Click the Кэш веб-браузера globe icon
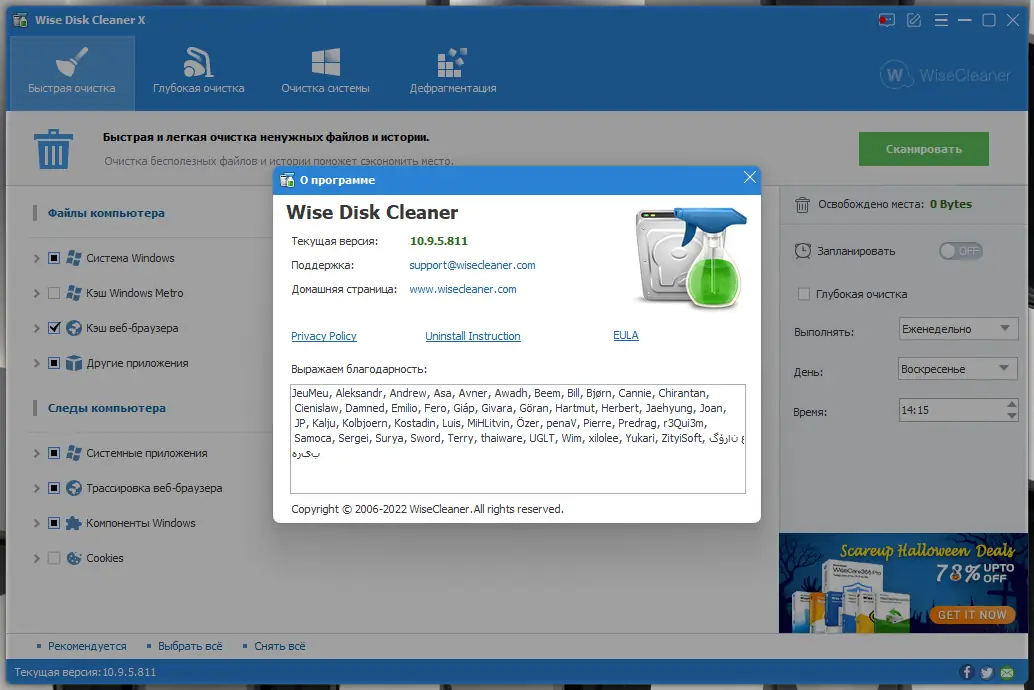This screenshot has width=1034, height=690. tap(74, 328)
